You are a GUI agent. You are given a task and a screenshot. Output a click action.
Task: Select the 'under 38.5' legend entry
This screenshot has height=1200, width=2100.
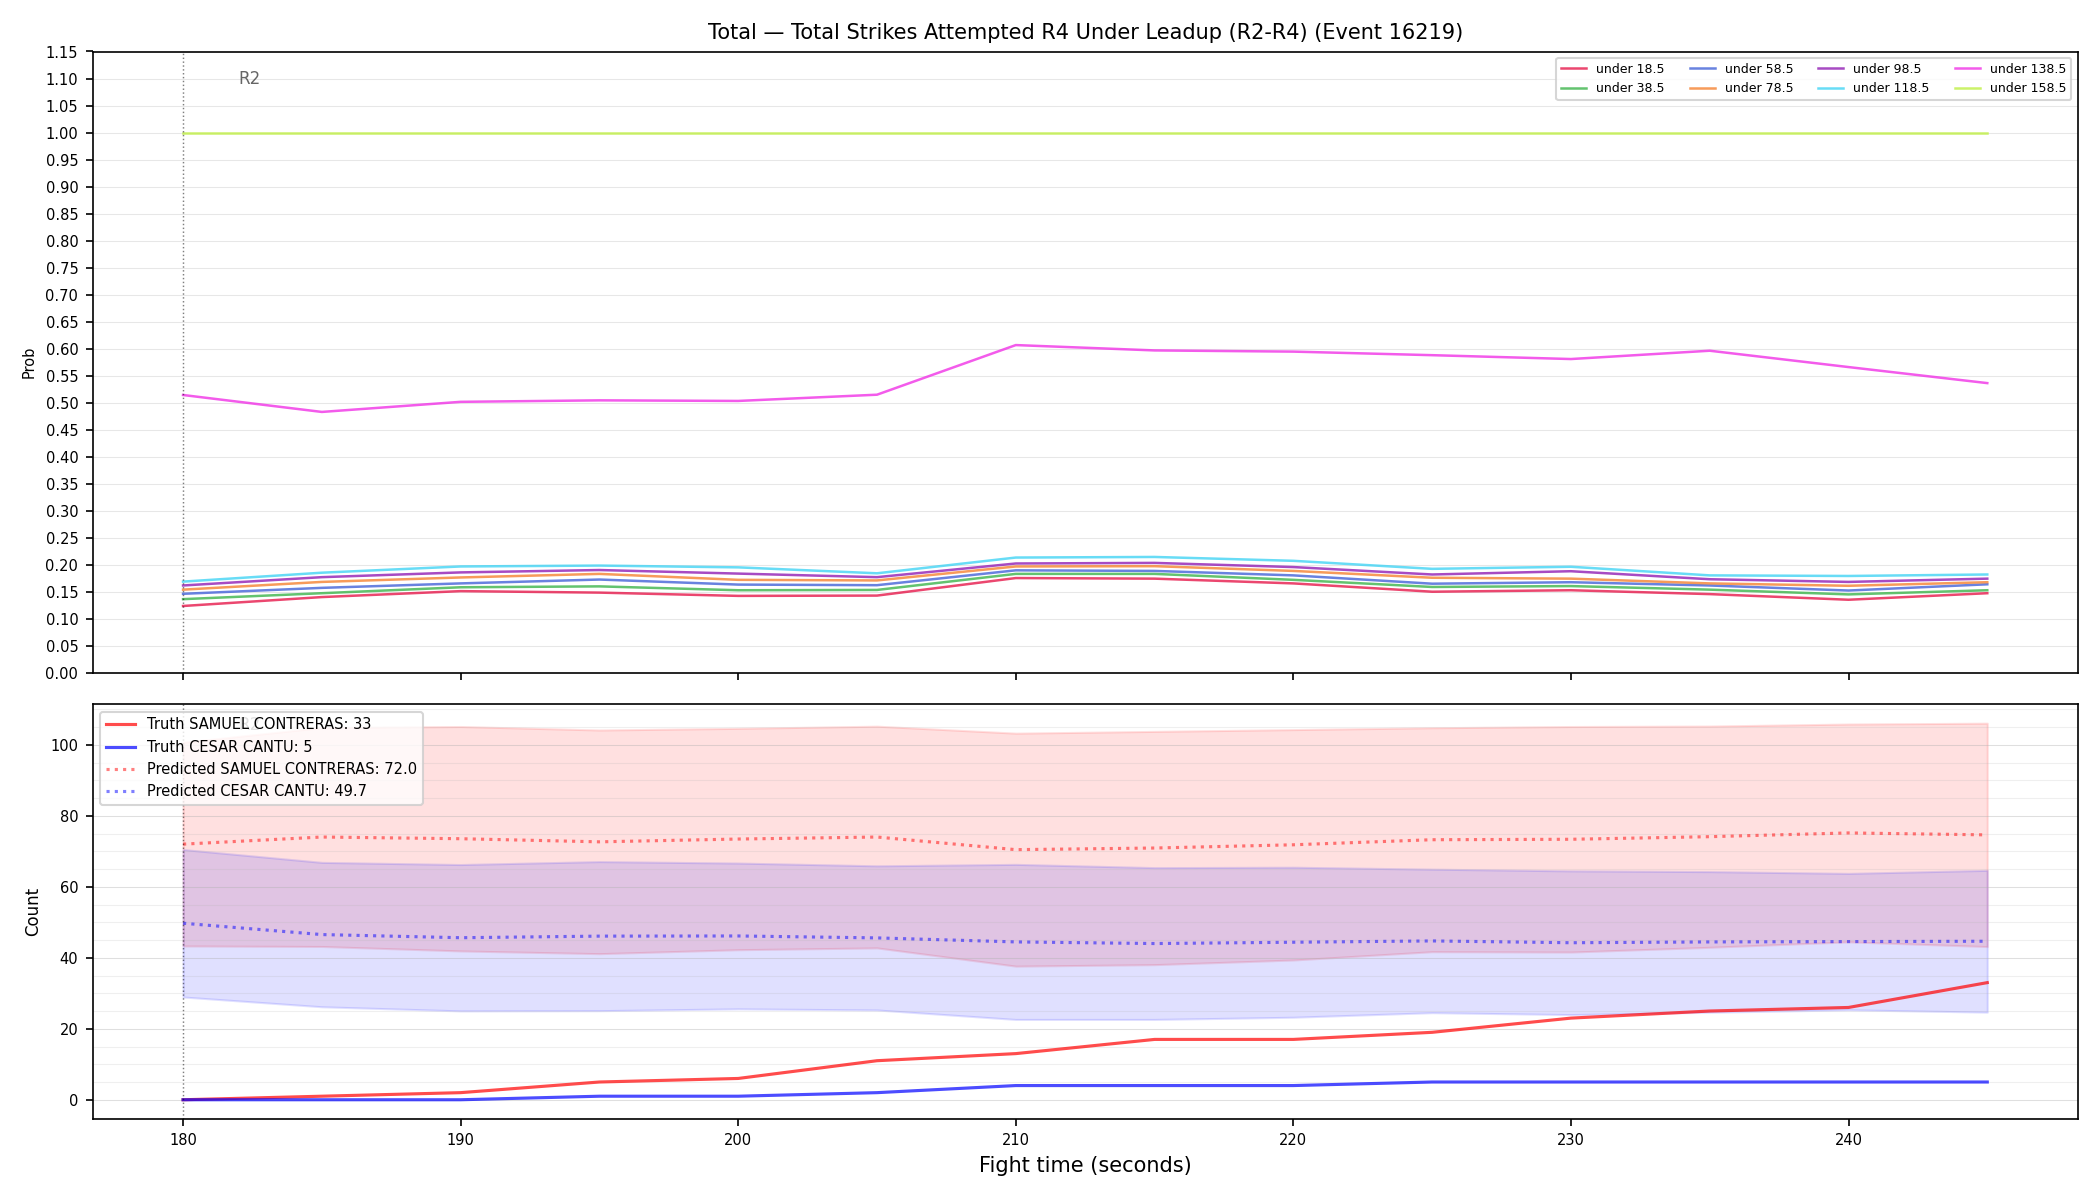pos(1612,88)
